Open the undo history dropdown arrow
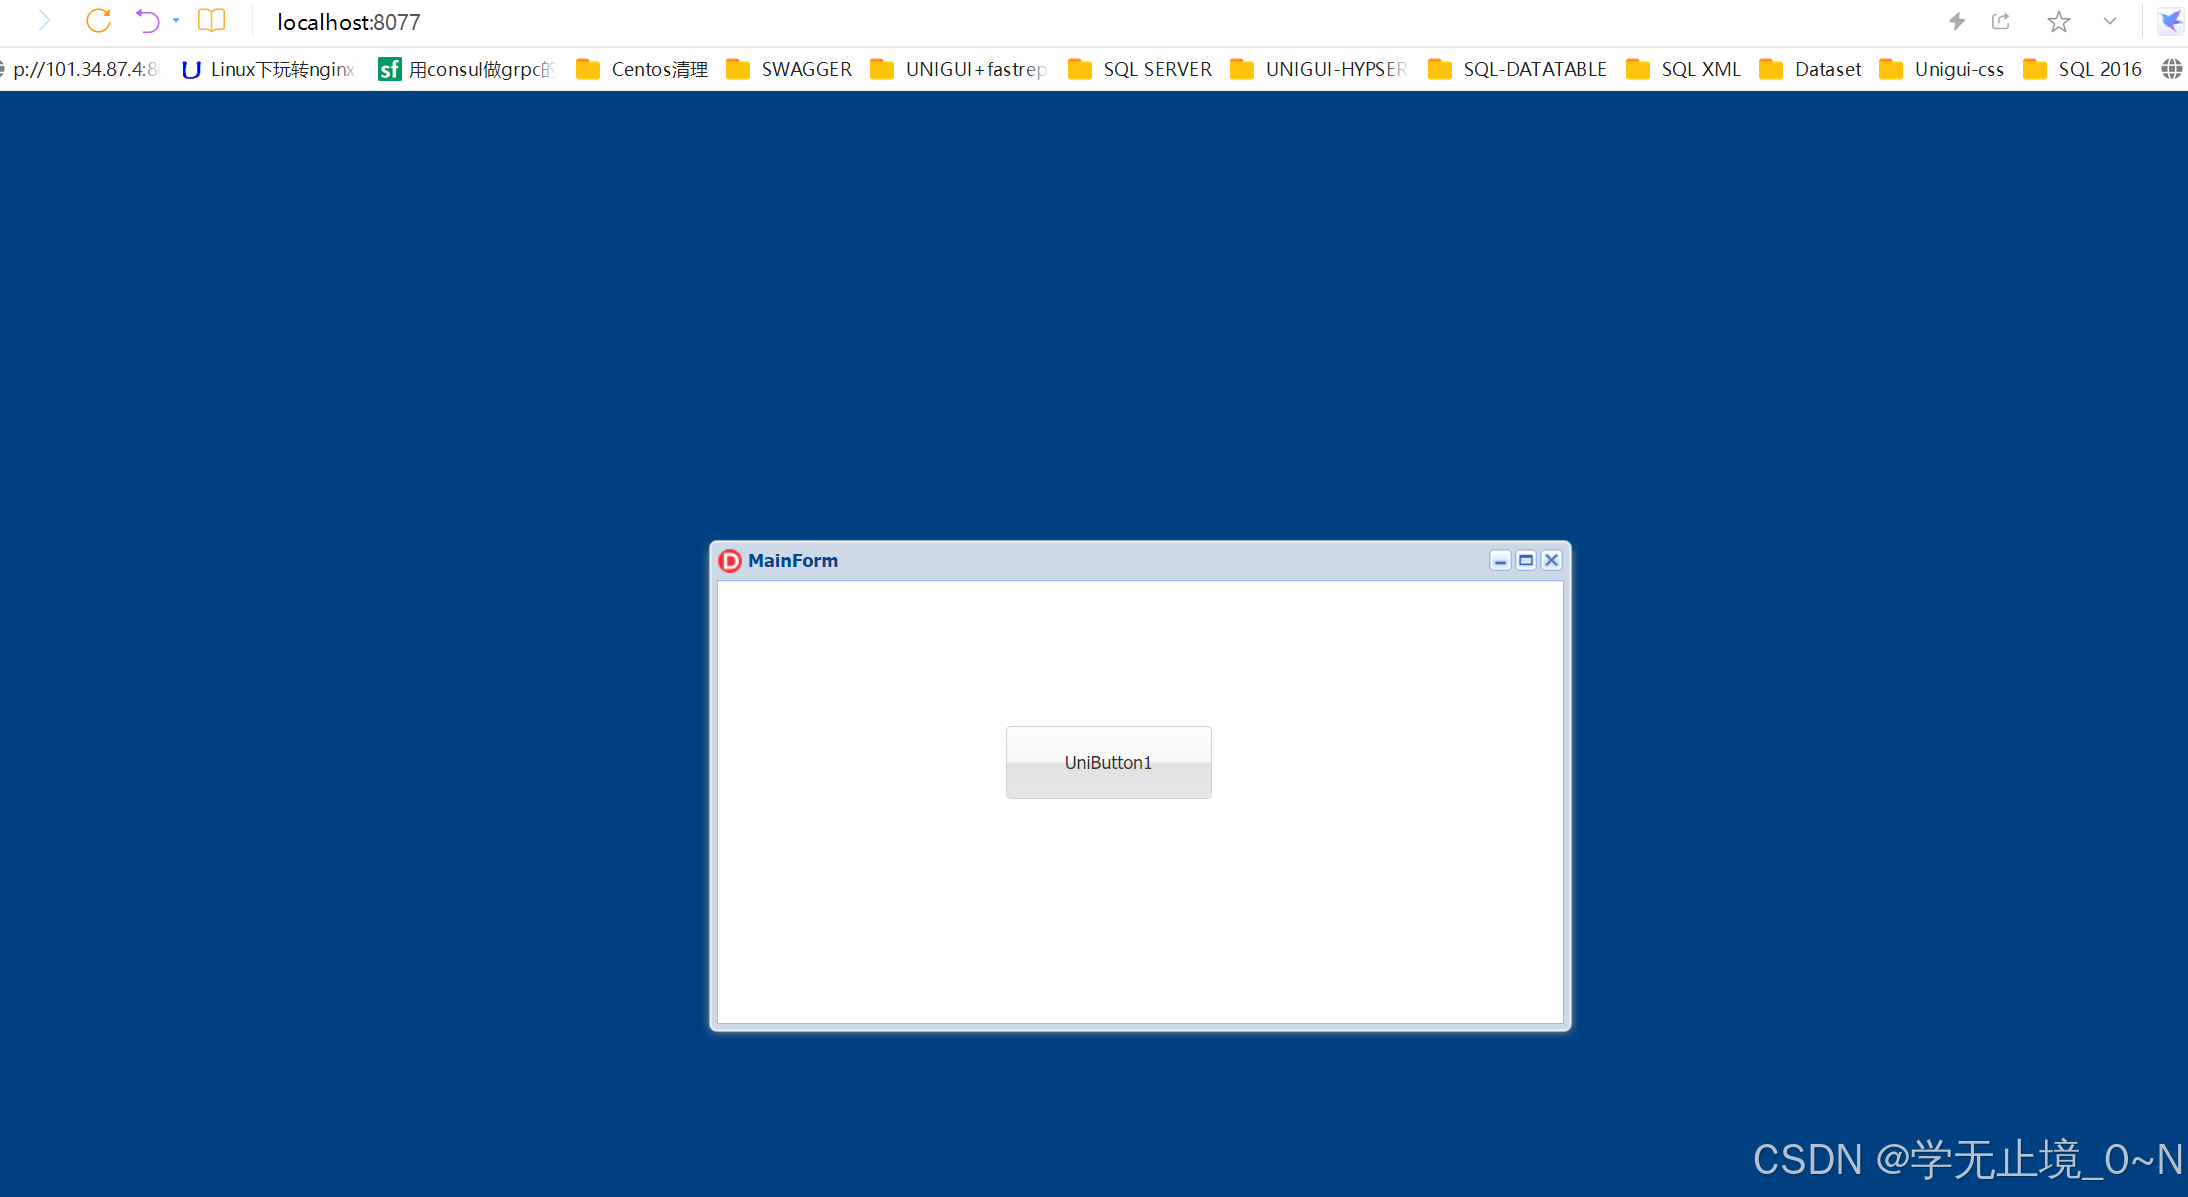The height and width of the screenshot is (1197, 2188). point(176,21)
